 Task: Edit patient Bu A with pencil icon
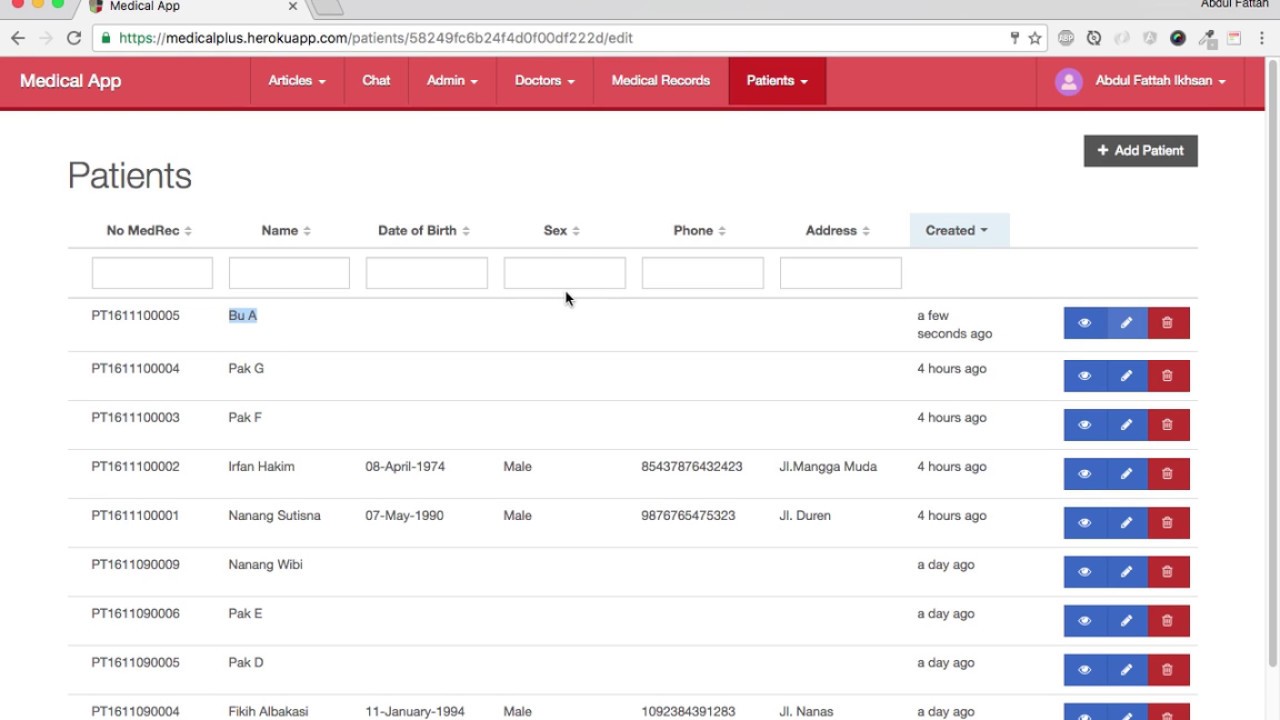[x=1127, y=323]
